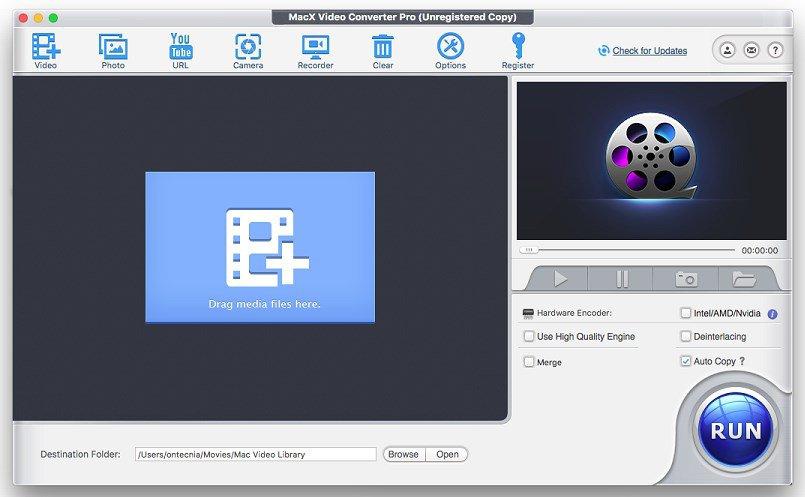Click the Open destination folder button

point(447,454)
